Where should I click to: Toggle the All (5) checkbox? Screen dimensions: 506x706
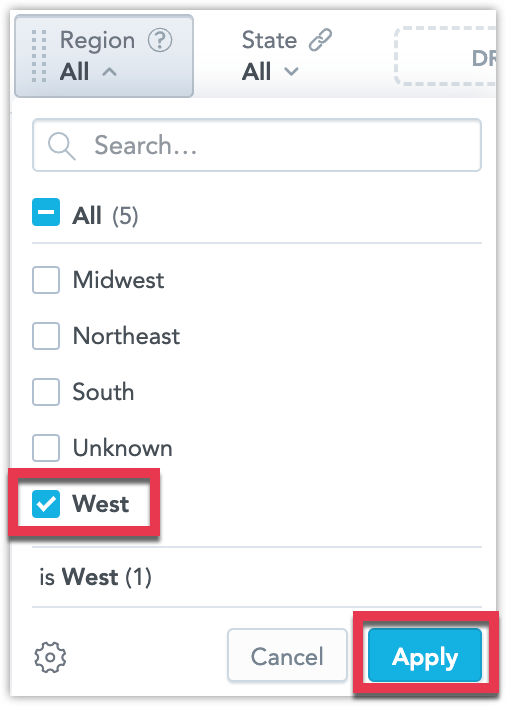(x=46, y=212)
